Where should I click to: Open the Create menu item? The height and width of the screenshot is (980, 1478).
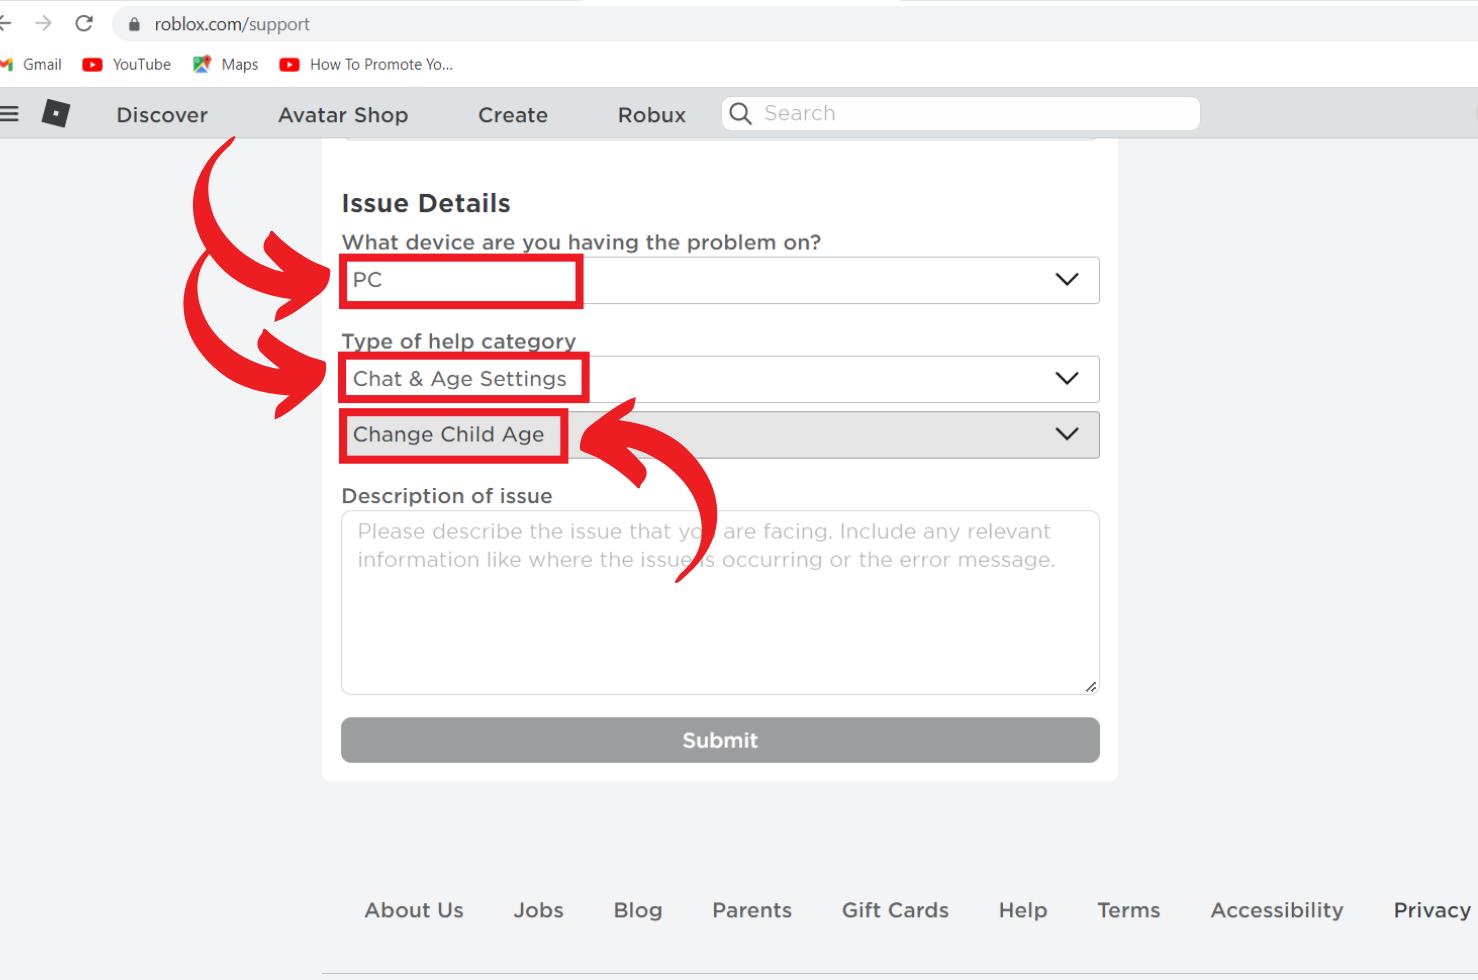[x=513, y=115]
